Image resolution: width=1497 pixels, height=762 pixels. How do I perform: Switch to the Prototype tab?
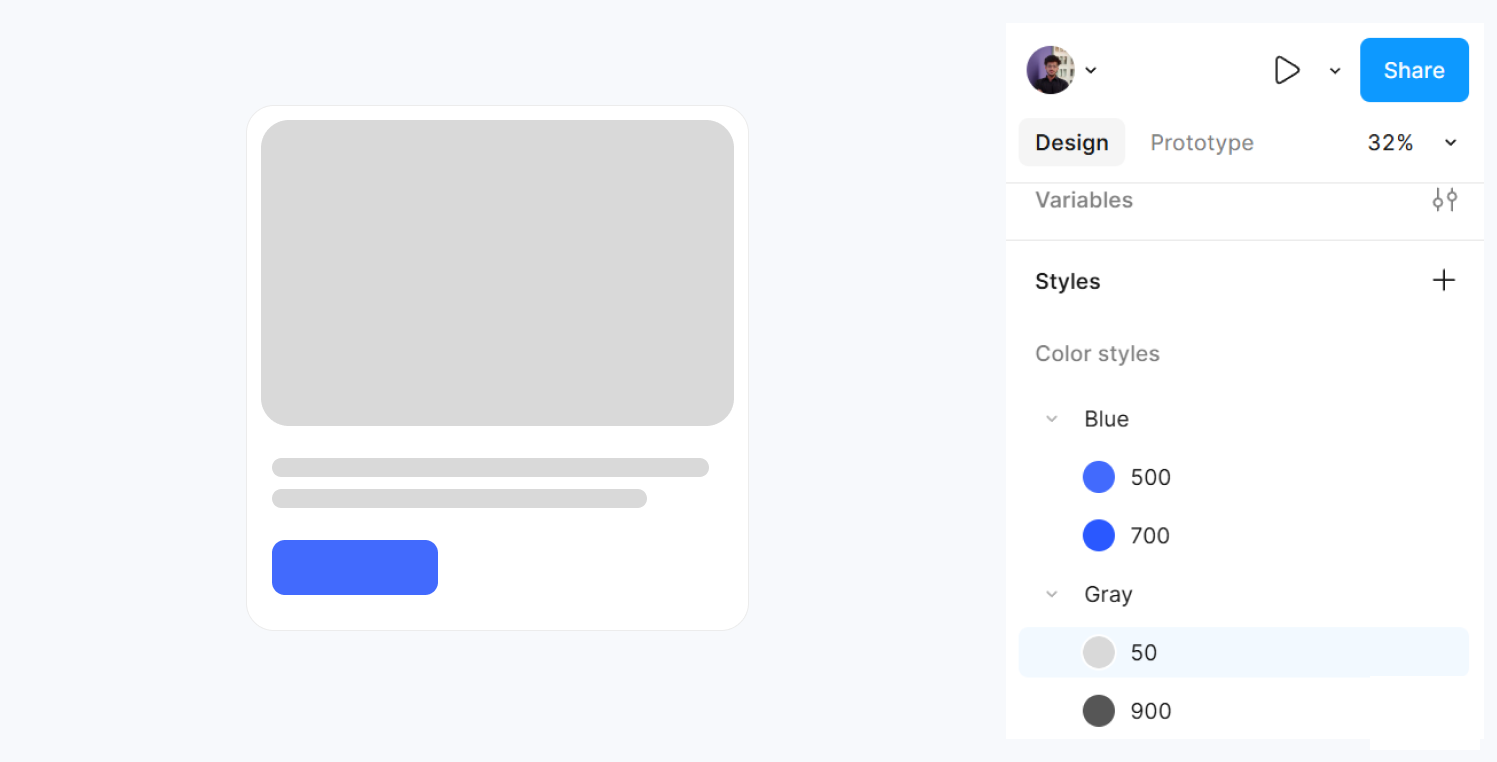1201,143
